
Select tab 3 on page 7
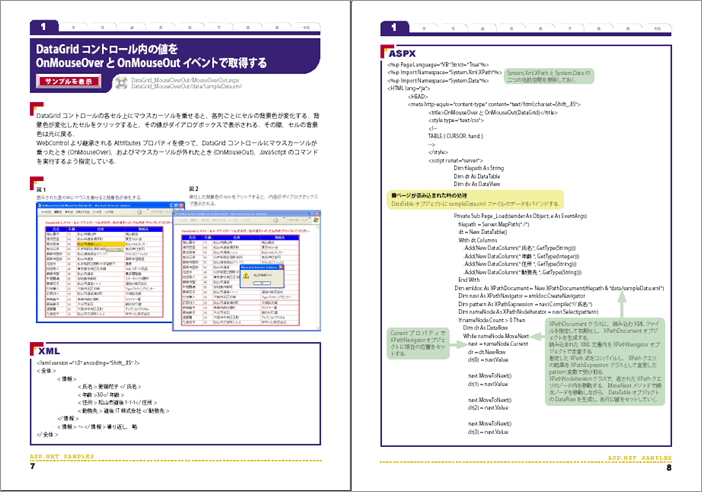click(x=102, y=27)
